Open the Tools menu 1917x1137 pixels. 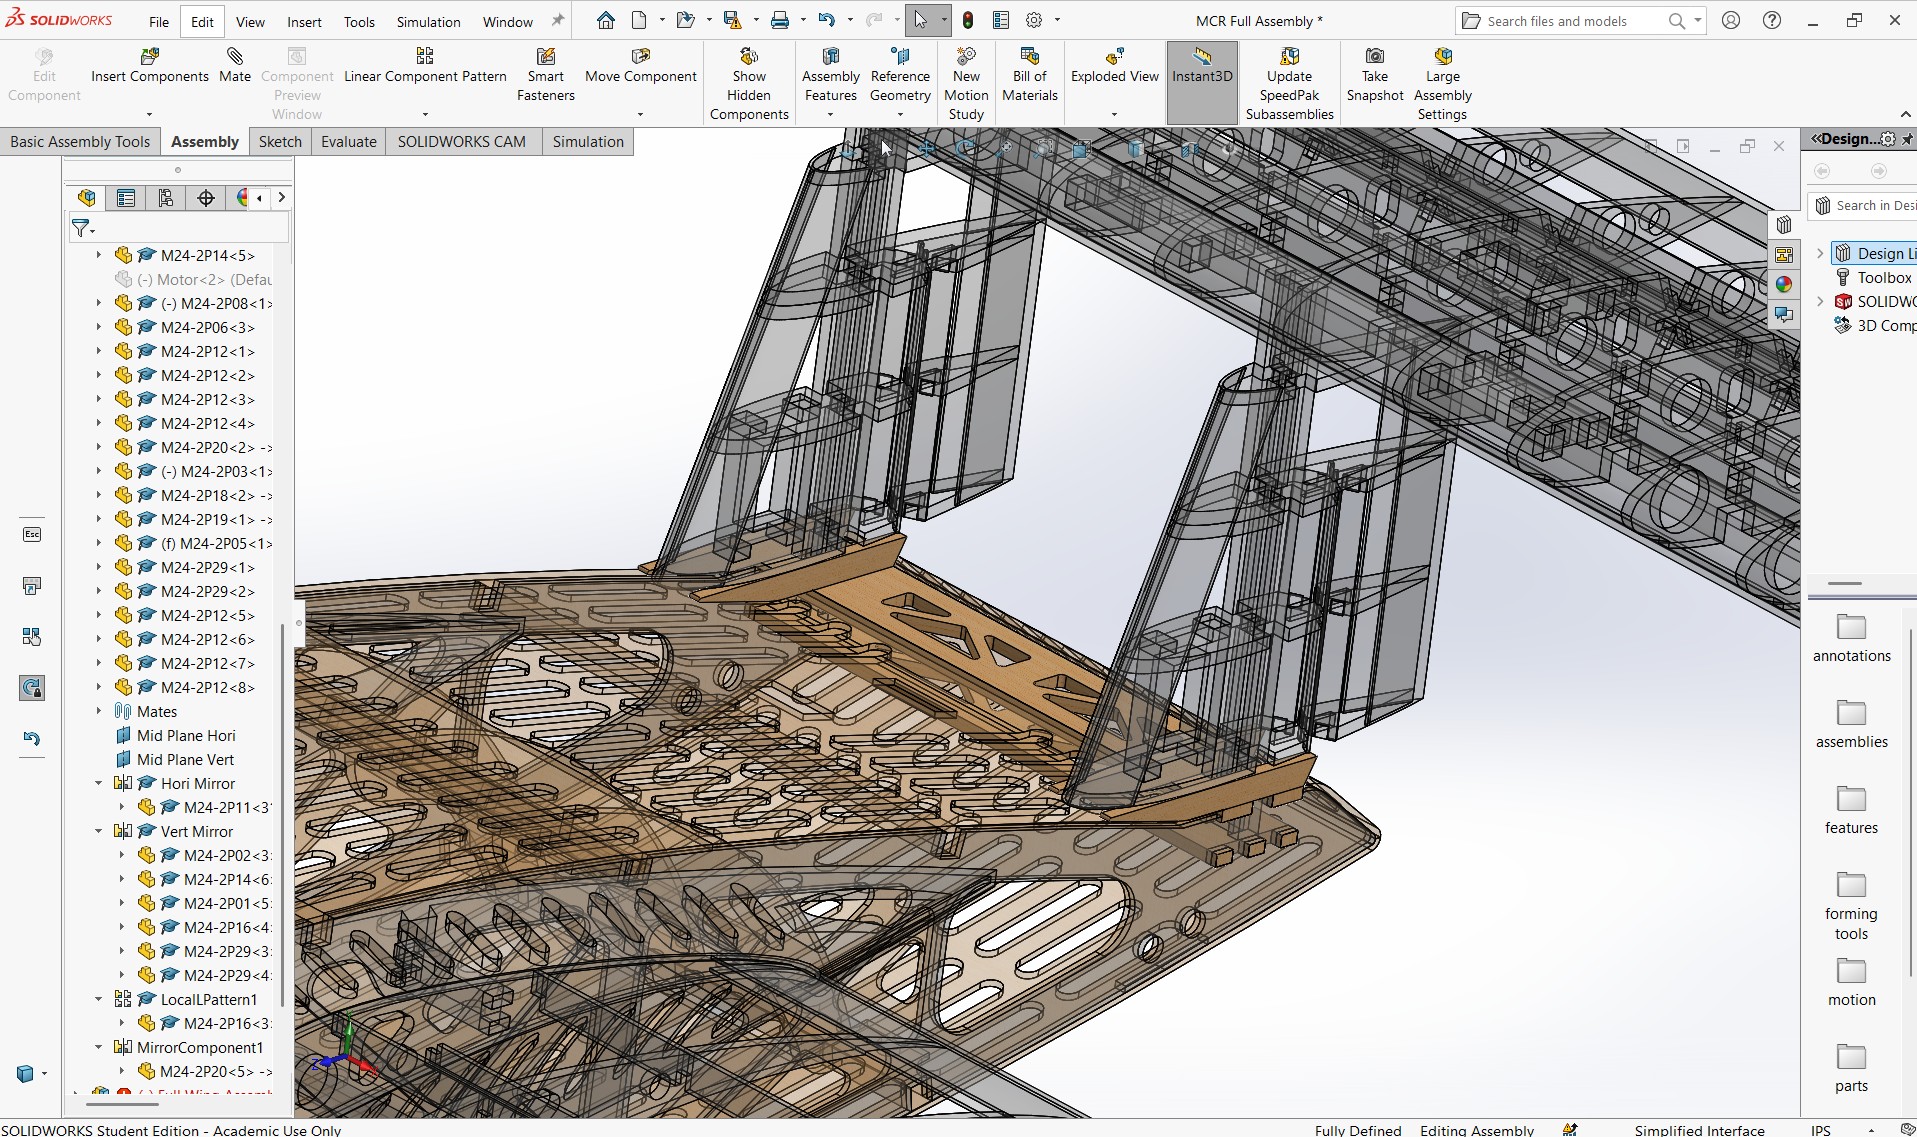click(x=359, y=21)
